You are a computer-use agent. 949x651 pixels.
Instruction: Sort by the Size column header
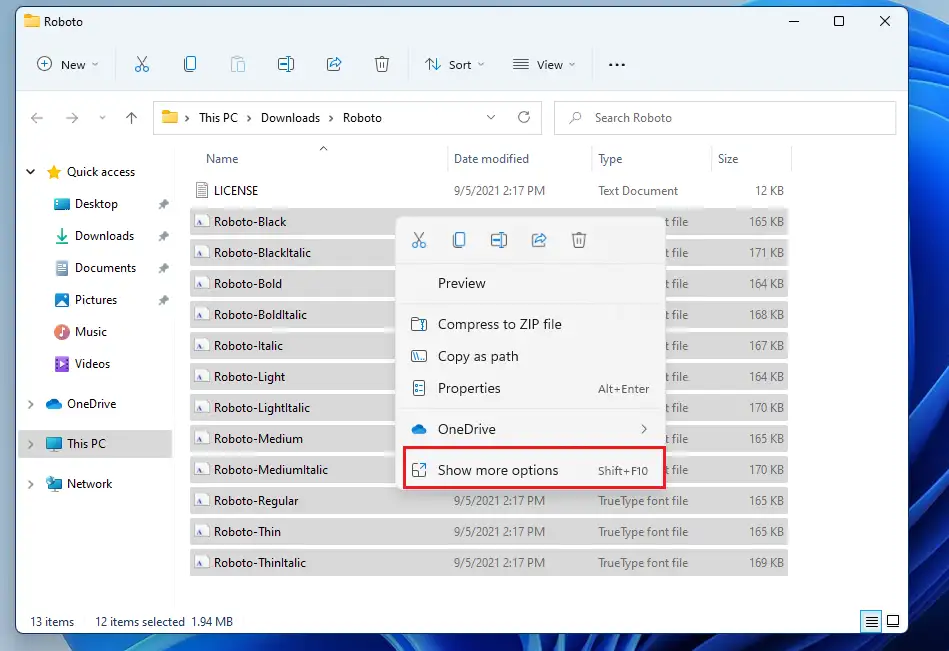[x=728, y=159]
